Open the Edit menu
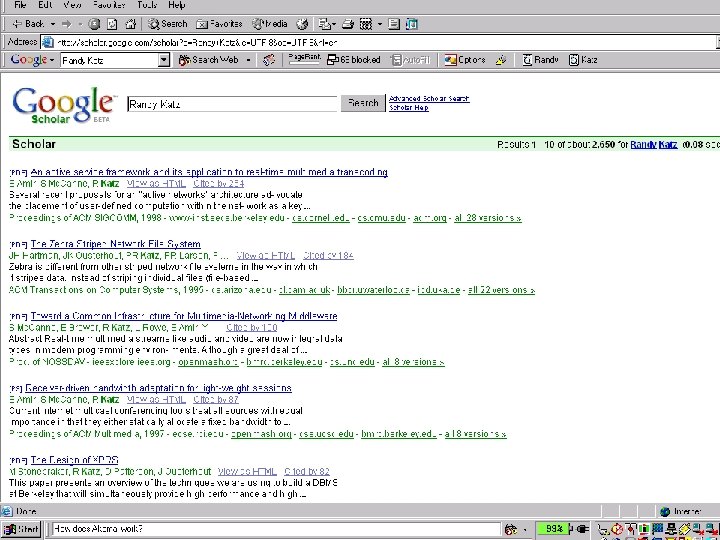Image resolution: width=720 pixels, height=540 pixels. [45, 5]
